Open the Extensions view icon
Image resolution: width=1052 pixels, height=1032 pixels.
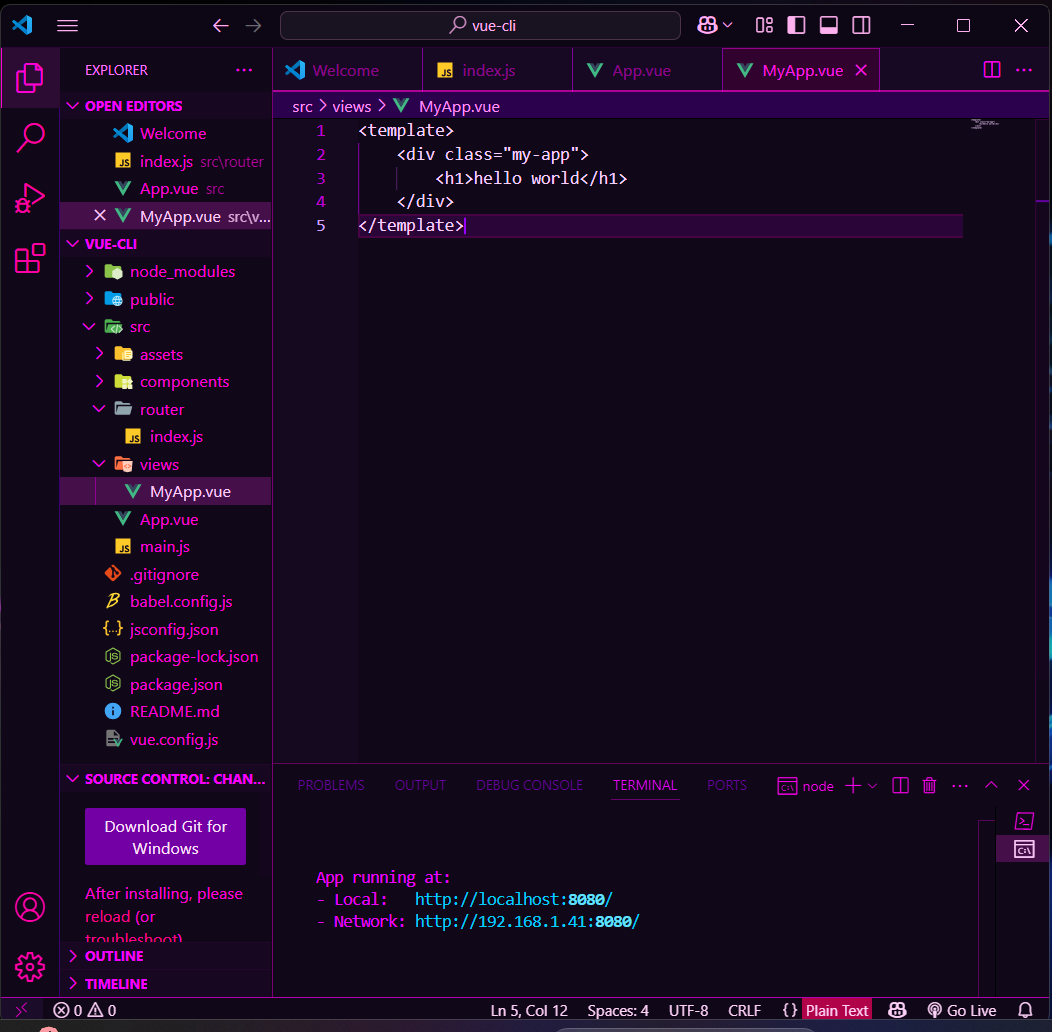coord(30,259)
